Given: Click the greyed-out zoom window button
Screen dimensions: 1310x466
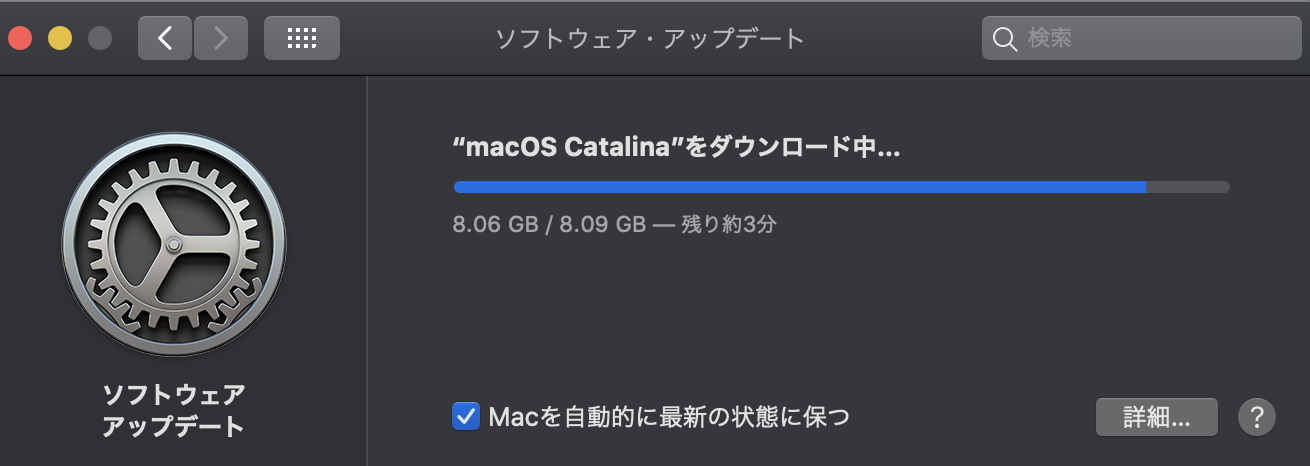Looking at the screenshot, I should click(x=100, y=39).
